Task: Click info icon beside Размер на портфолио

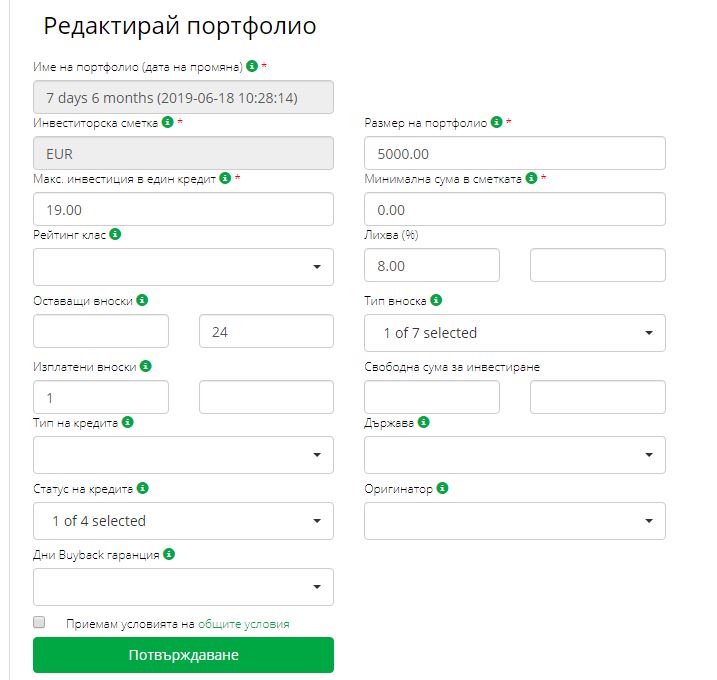Action: (x=497, y=122)
